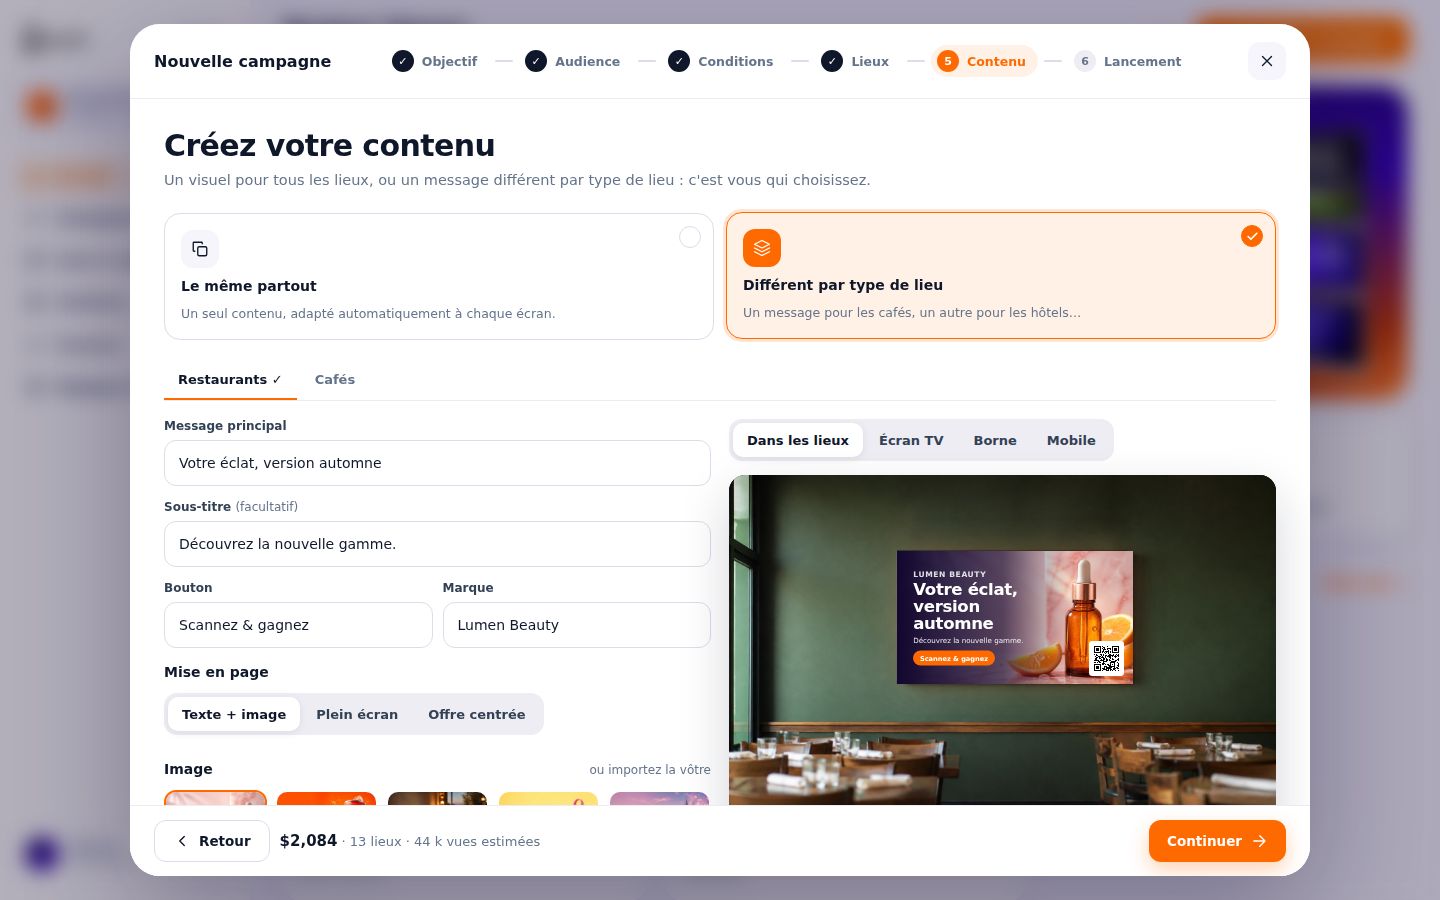Click the Continuer button
This screenshot has height=900, width=1440.
tap(1217, 841)
